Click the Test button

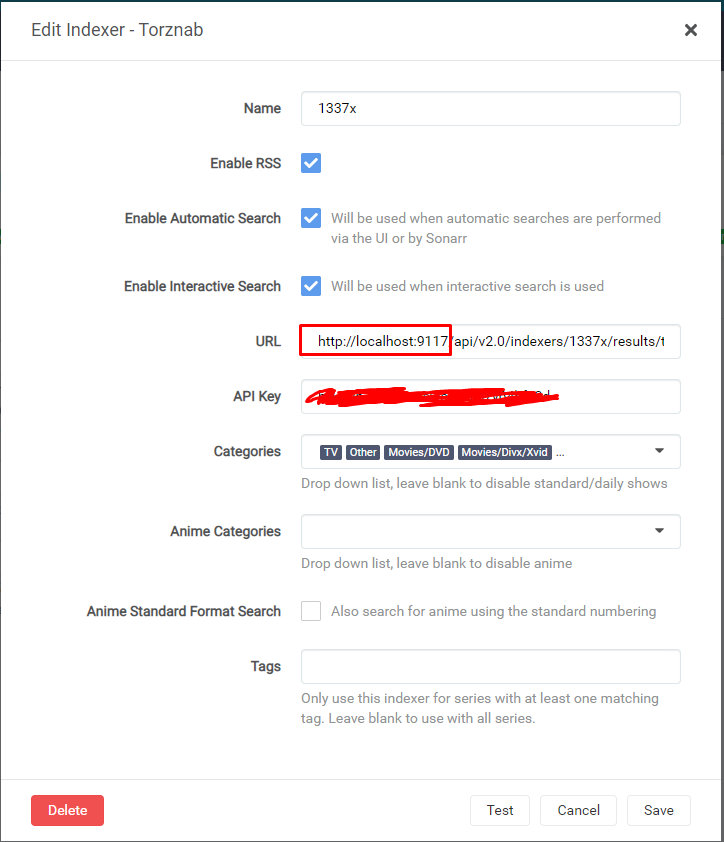click(x=500, y=810)
